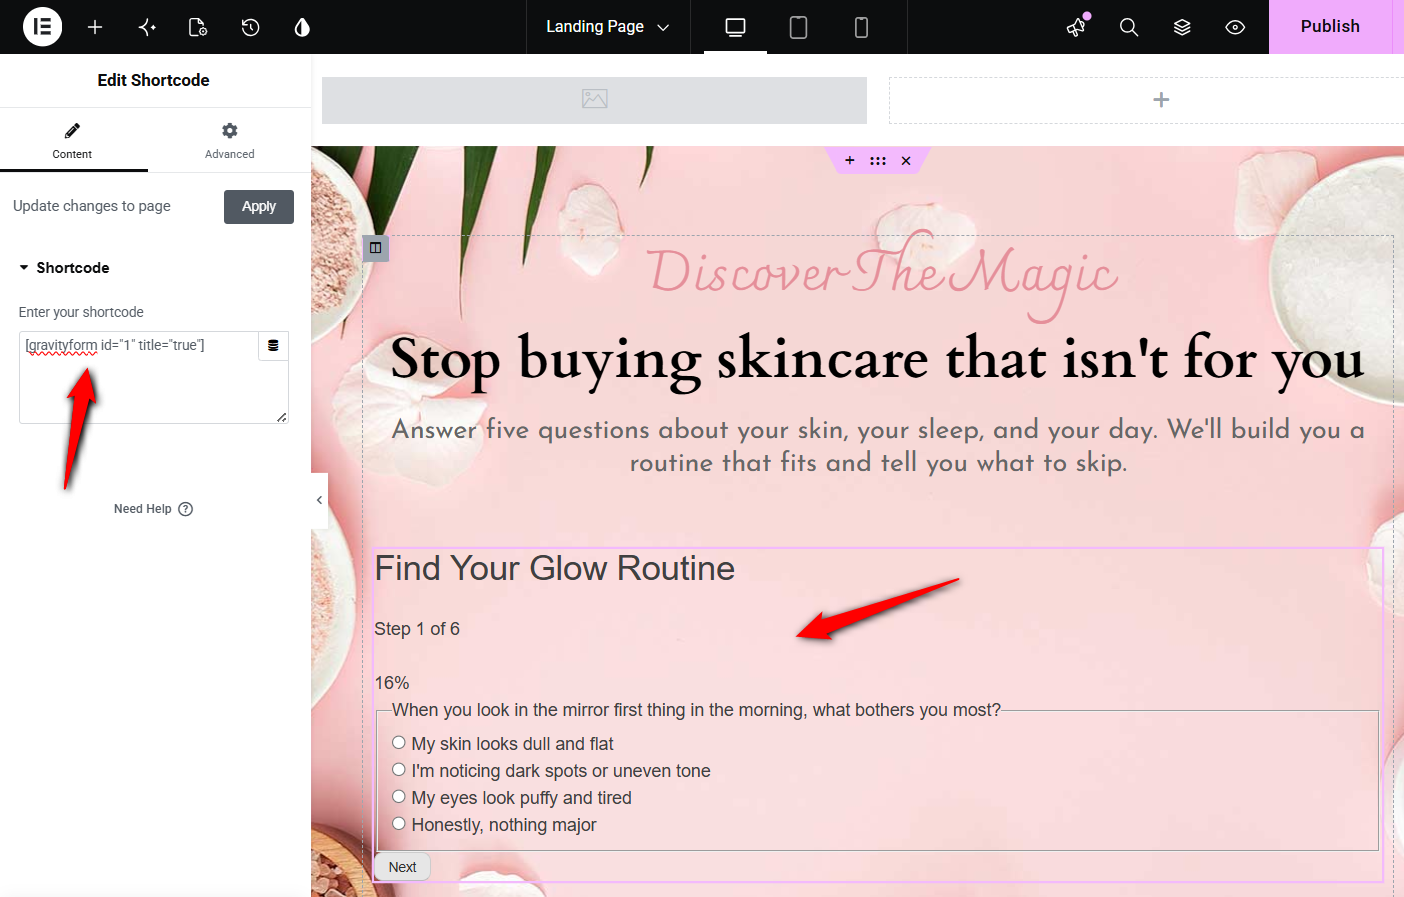The height and width of the screenshot is (897, 1404).
Task: Click the Enter your shortcode label
Action: click(x=81, y=312)
